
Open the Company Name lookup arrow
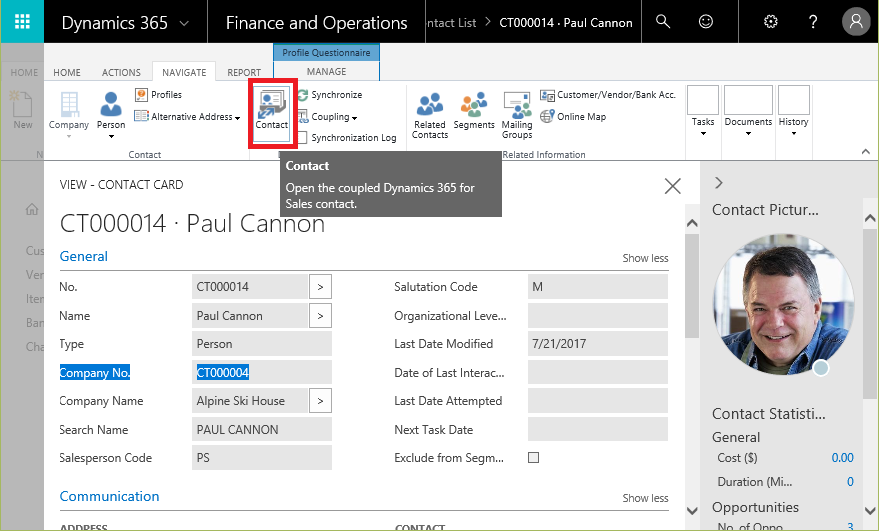tap(320, 401)
